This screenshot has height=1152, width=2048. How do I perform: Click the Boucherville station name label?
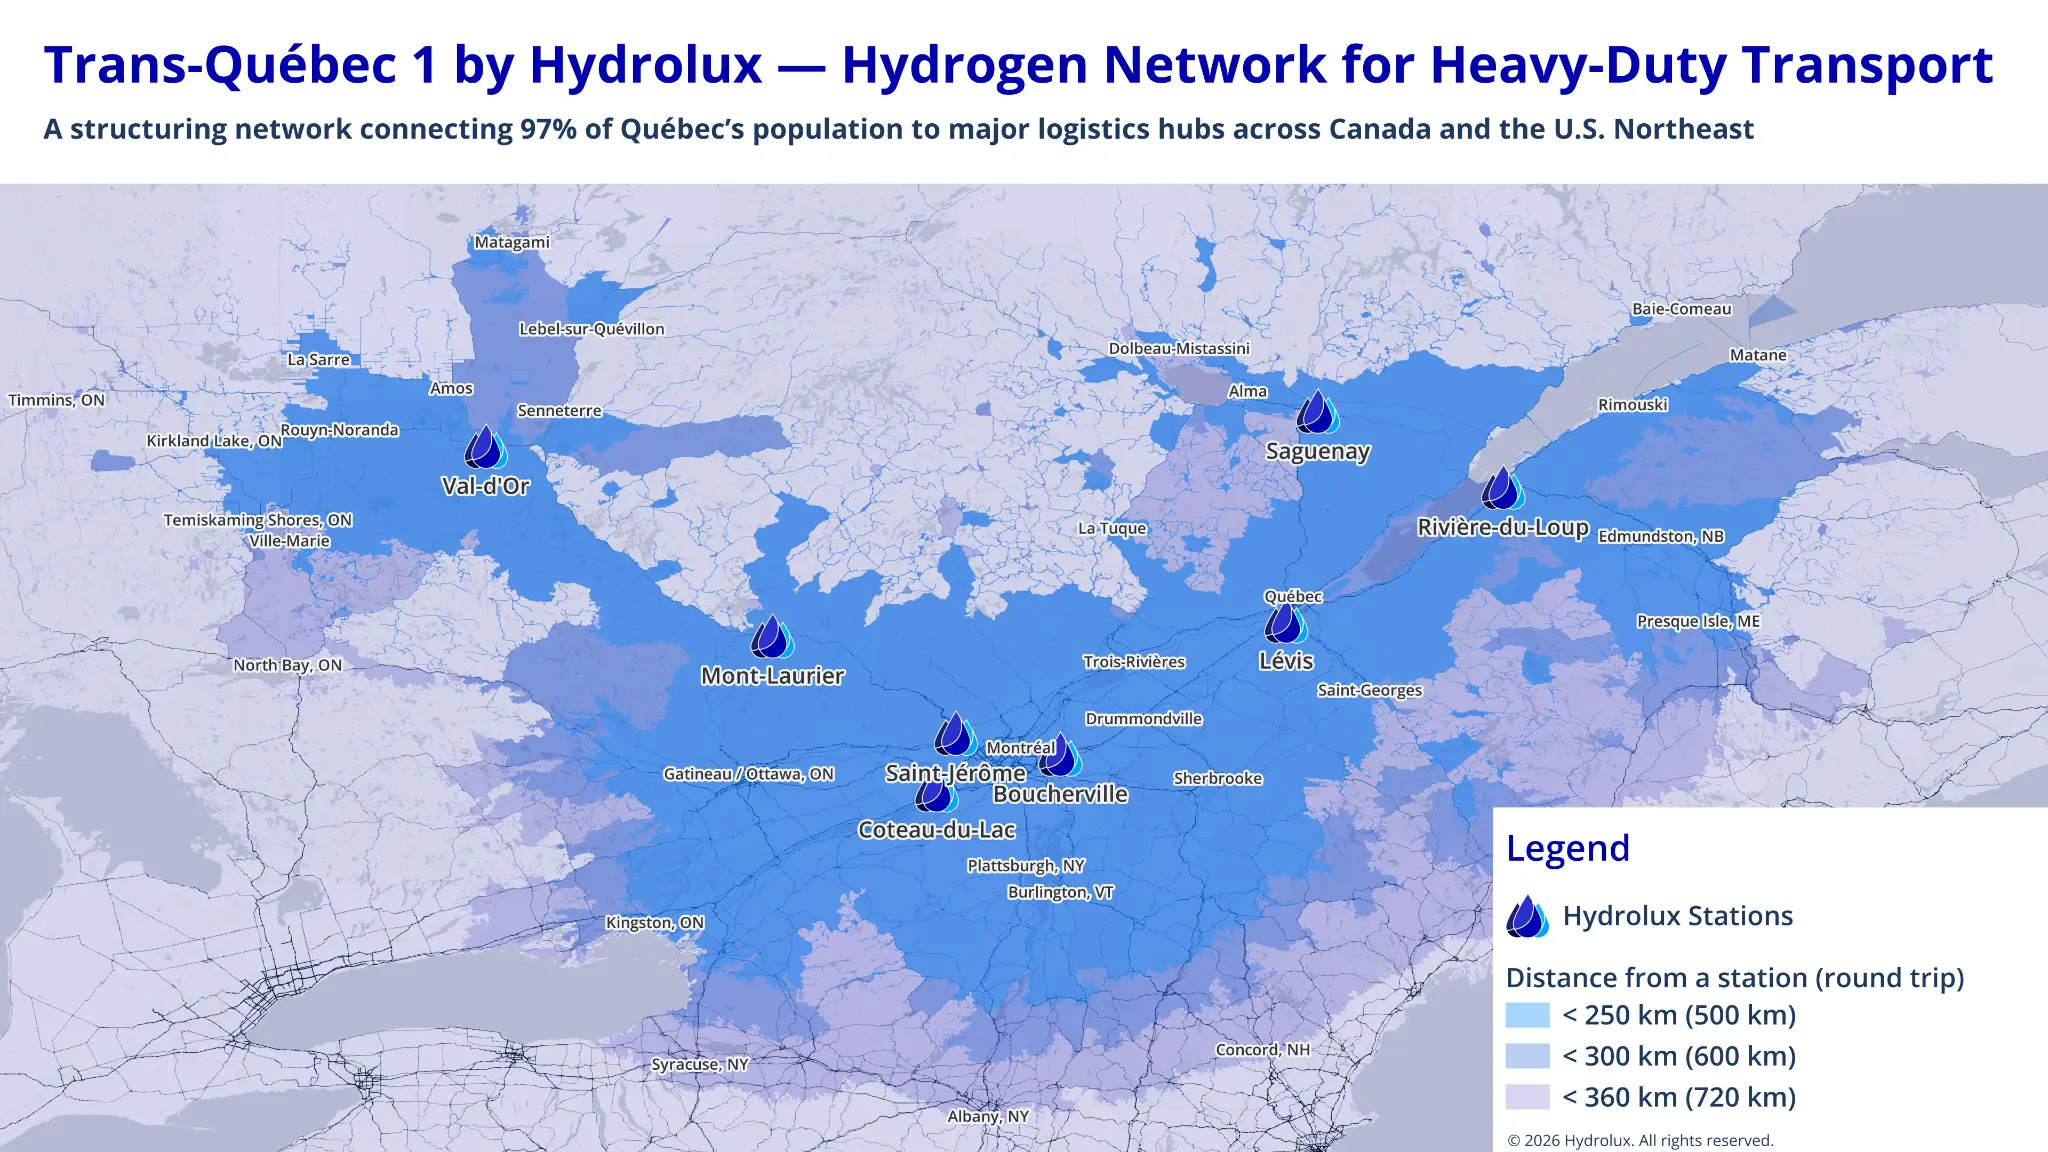[1061, 795]
